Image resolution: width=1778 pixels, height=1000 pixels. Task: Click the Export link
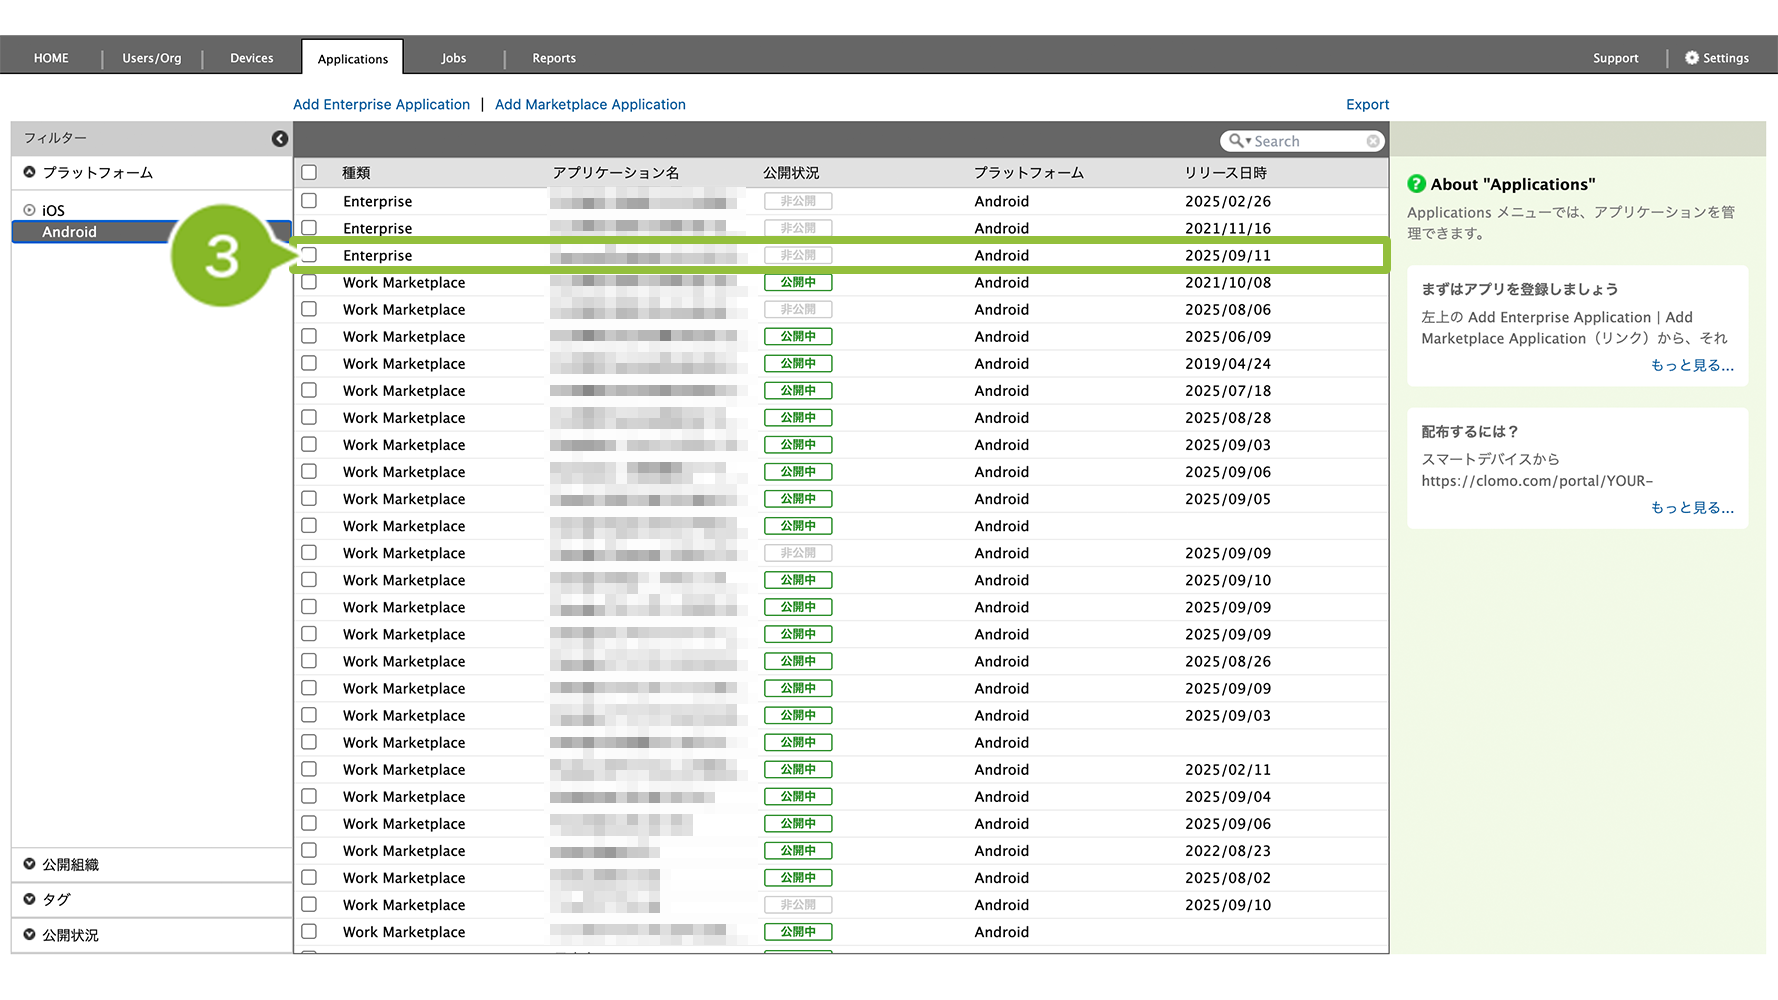point(1366,104)
